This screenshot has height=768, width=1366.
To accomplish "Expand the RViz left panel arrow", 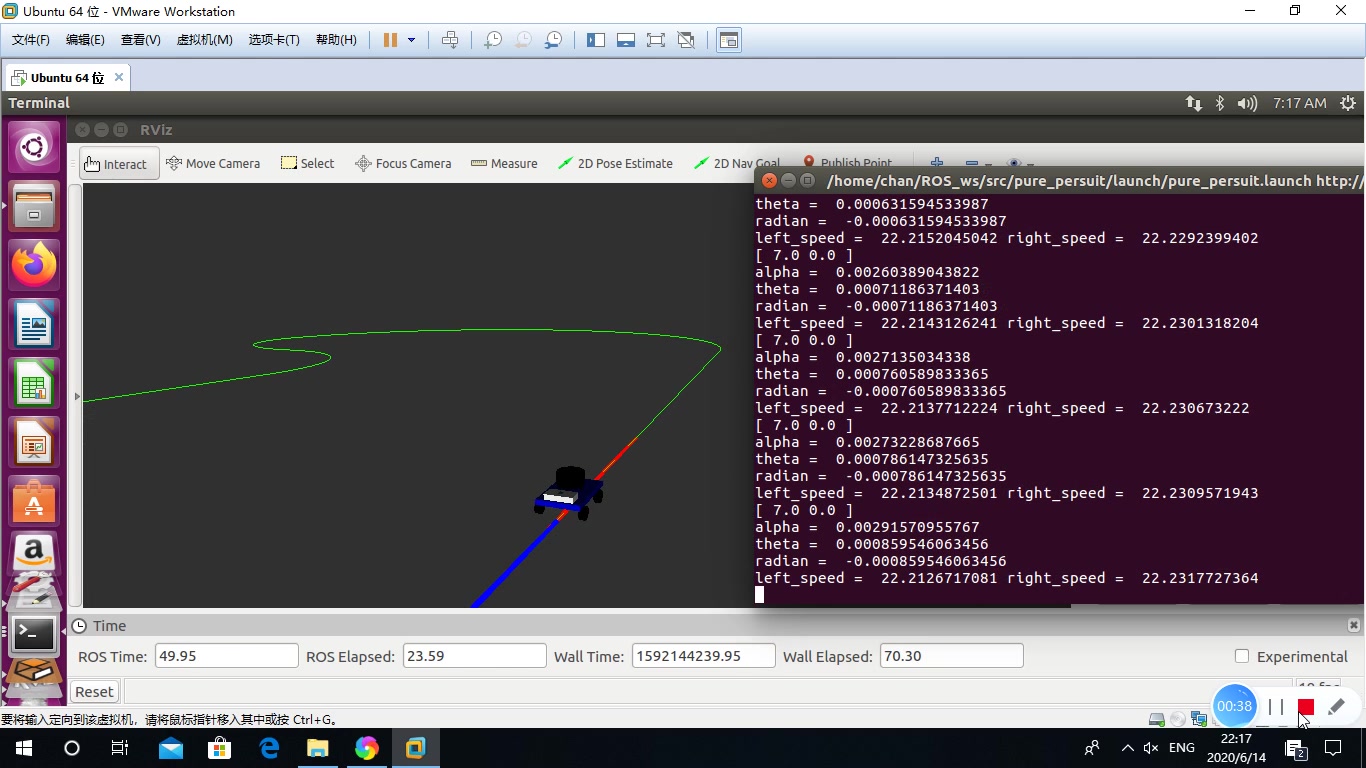I will (77, 396).
